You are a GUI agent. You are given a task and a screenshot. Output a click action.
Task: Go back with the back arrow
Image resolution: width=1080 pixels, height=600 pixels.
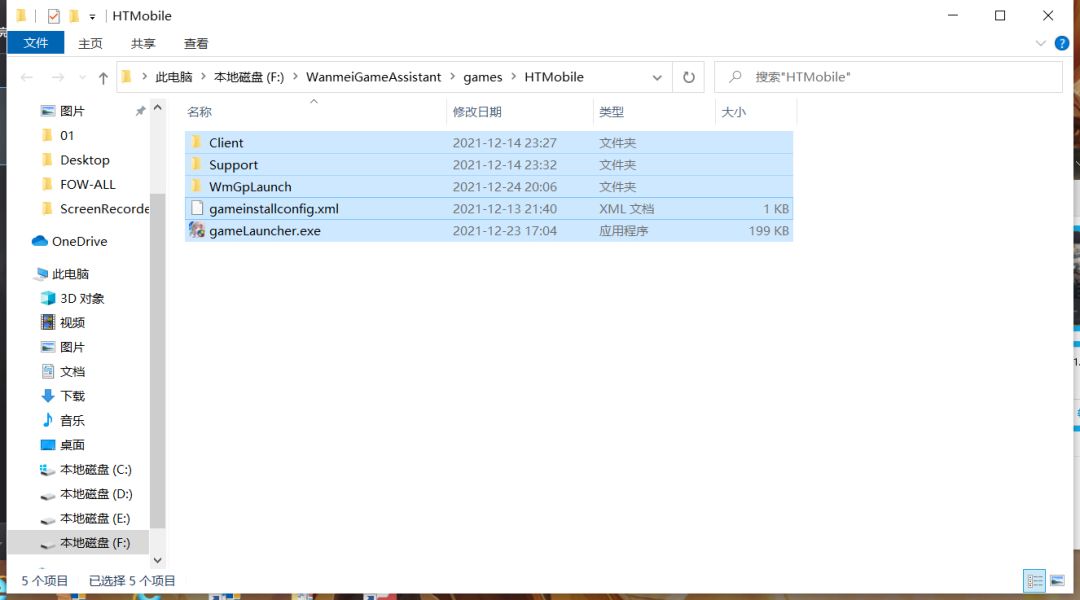(27, 77)
